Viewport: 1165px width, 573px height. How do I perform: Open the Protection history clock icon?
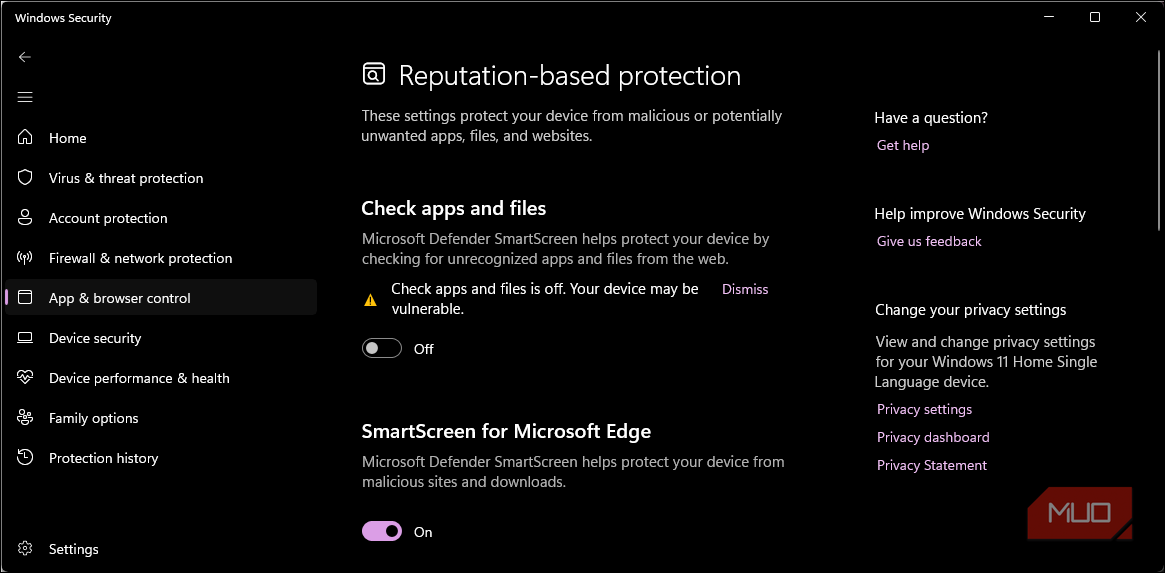coord(25,458)
